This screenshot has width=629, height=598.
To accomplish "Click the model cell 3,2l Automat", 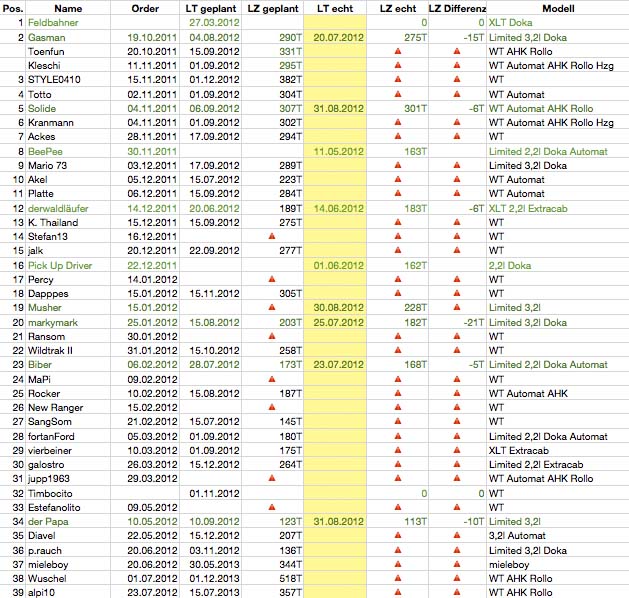I will (517, 535).
